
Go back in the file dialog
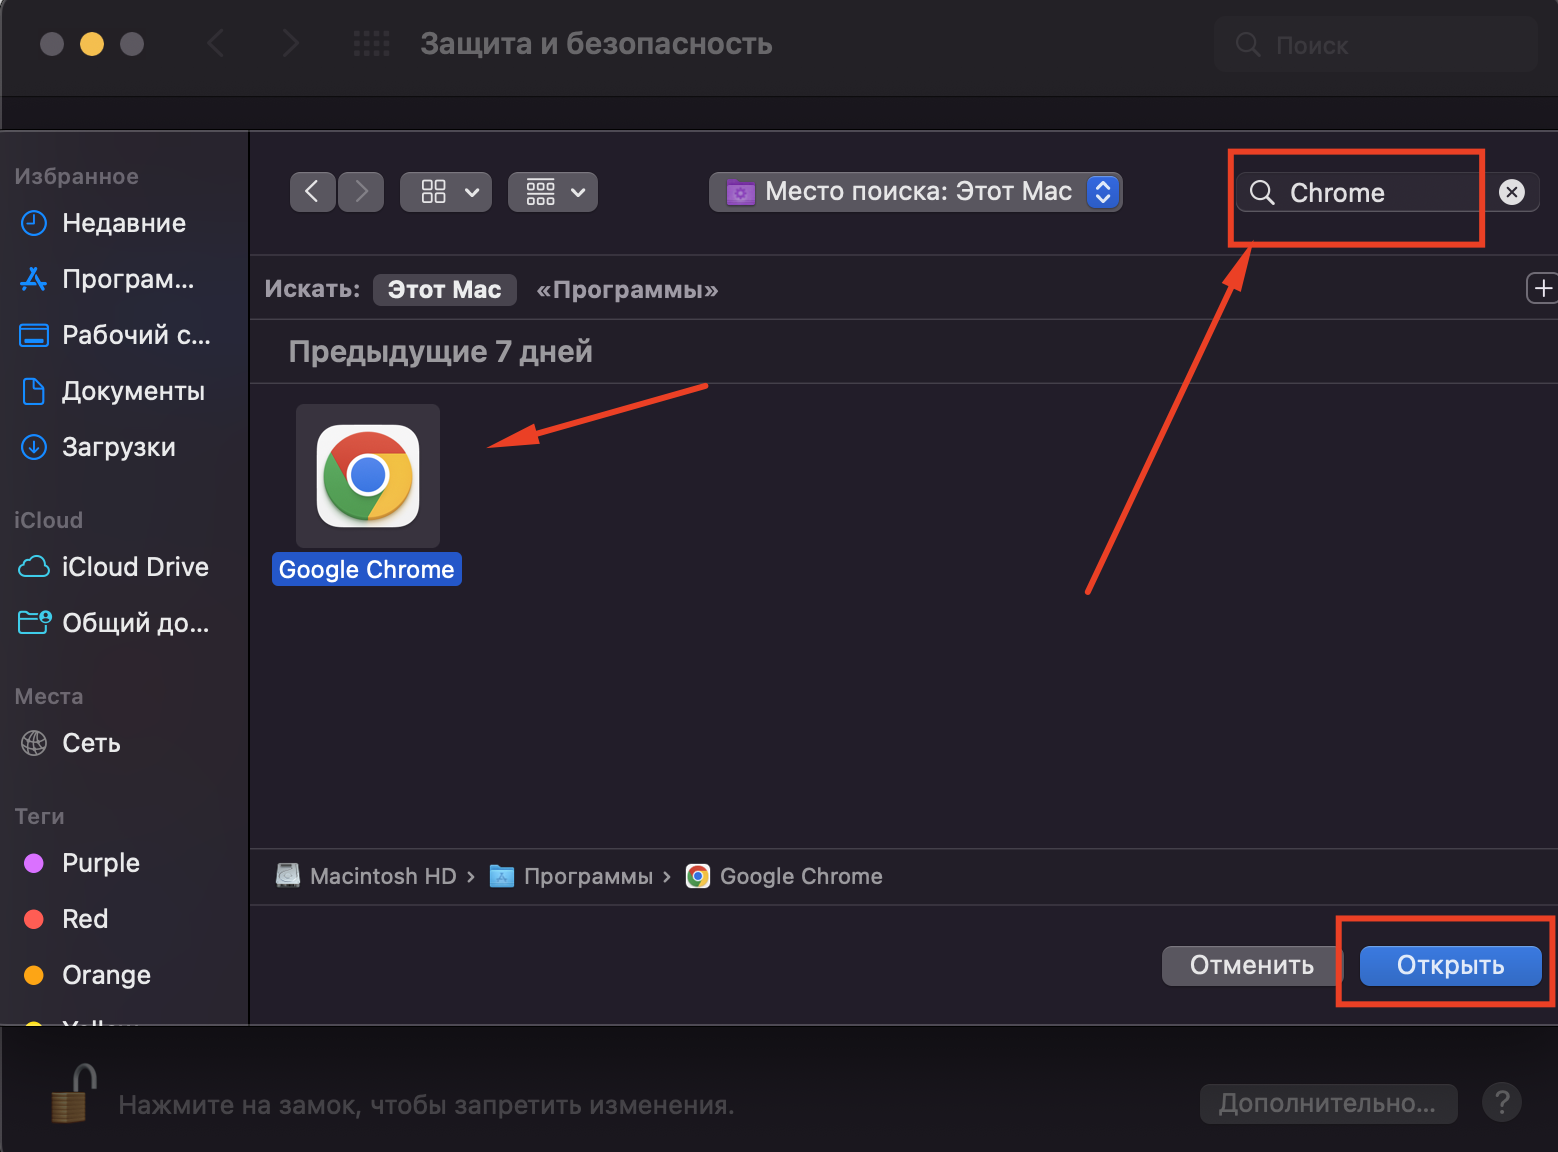click(x=312, y=191)
